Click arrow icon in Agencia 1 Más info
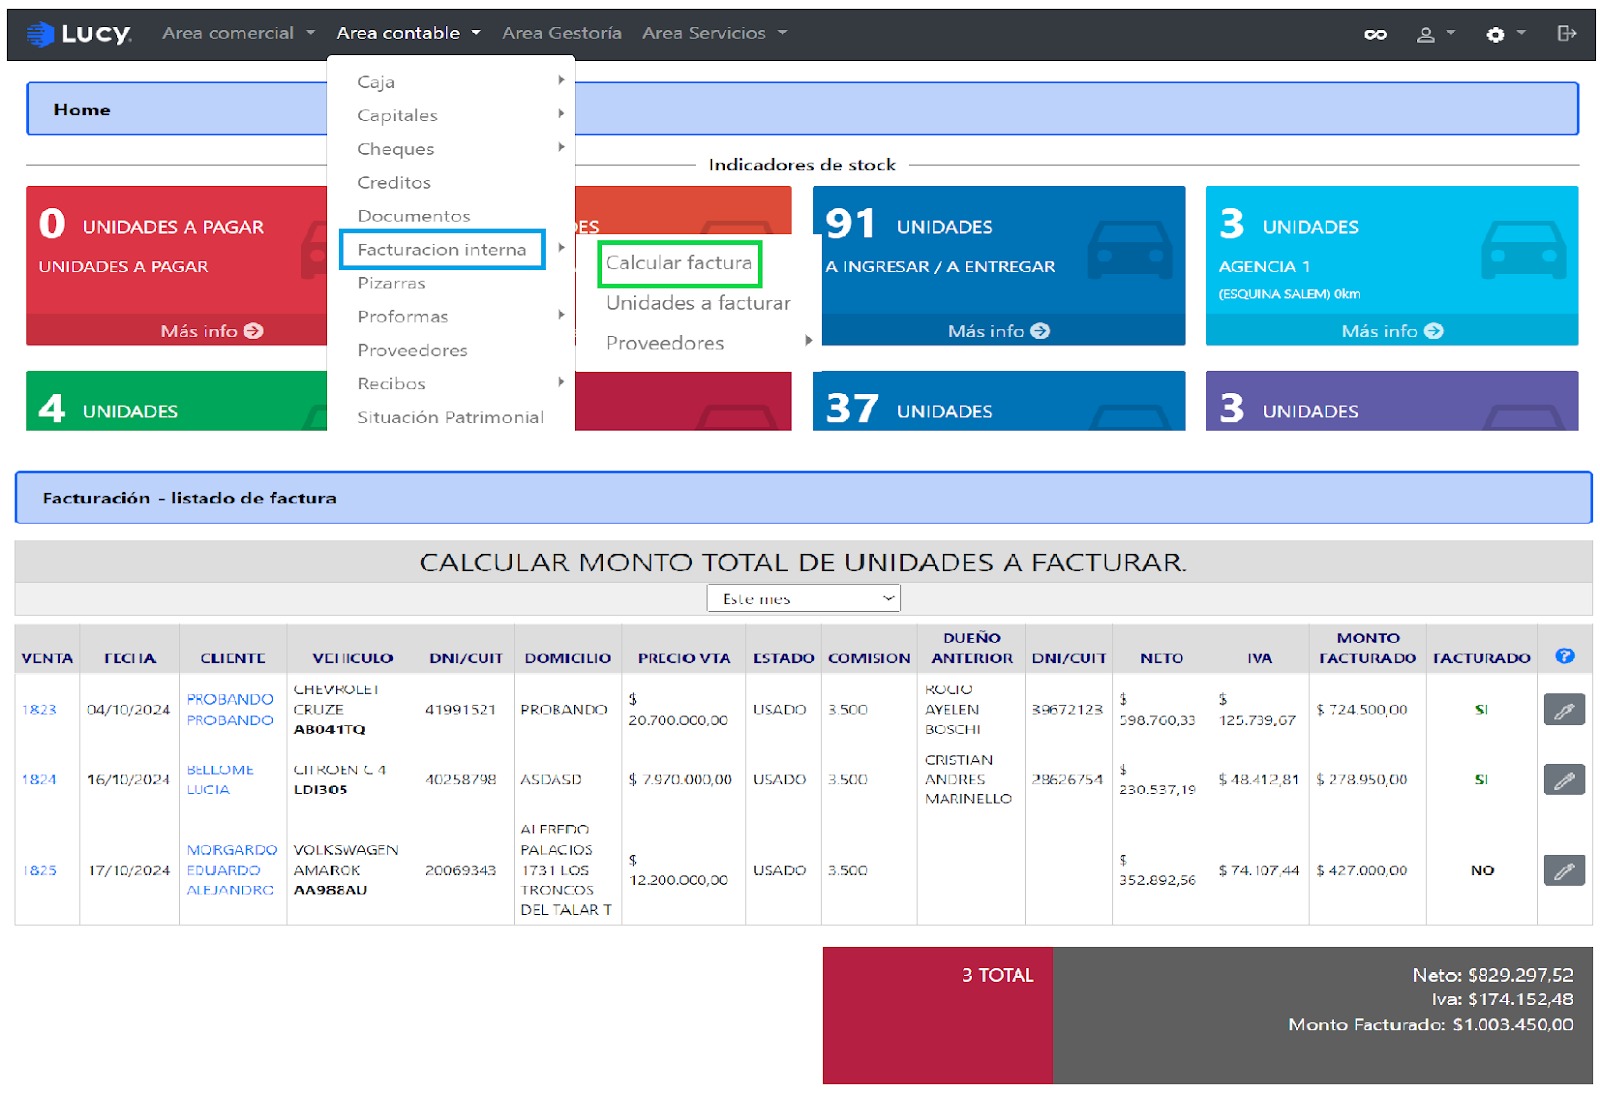 point(1433,331)
